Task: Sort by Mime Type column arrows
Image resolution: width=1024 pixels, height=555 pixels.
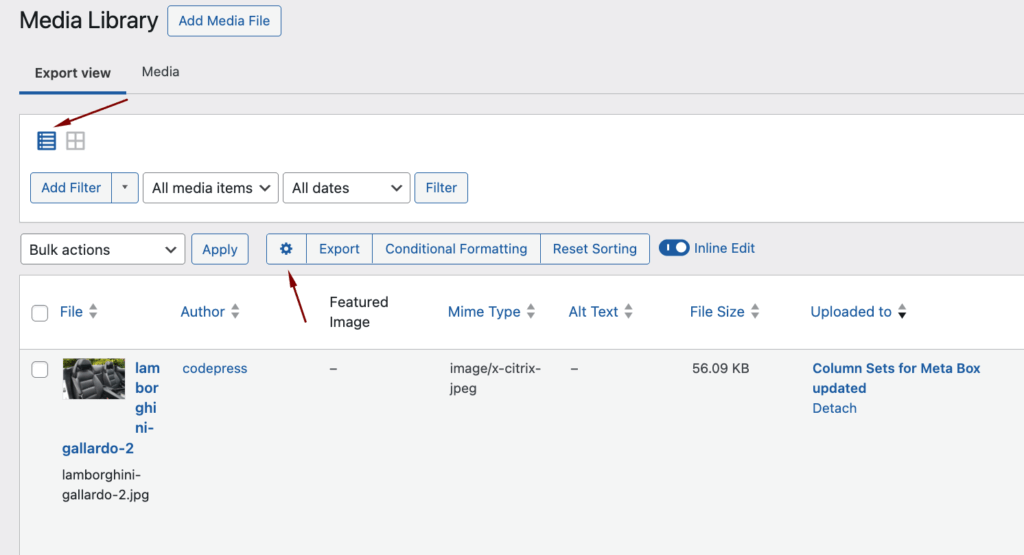Action: (531, 312)
